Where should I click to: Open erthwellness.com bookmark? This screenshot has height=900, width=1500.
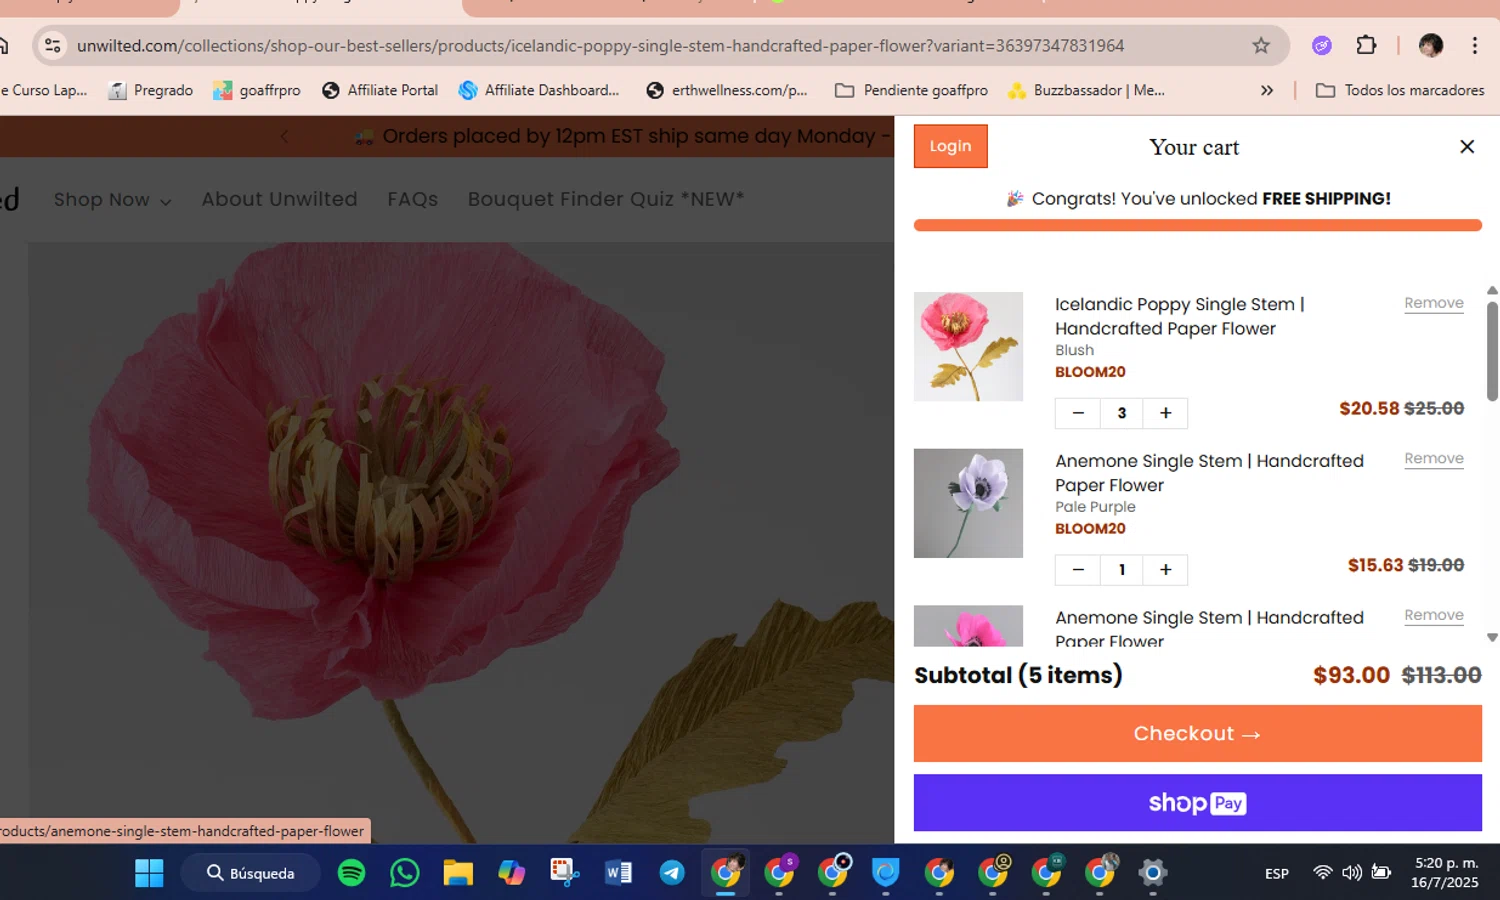tap(727, 90)
